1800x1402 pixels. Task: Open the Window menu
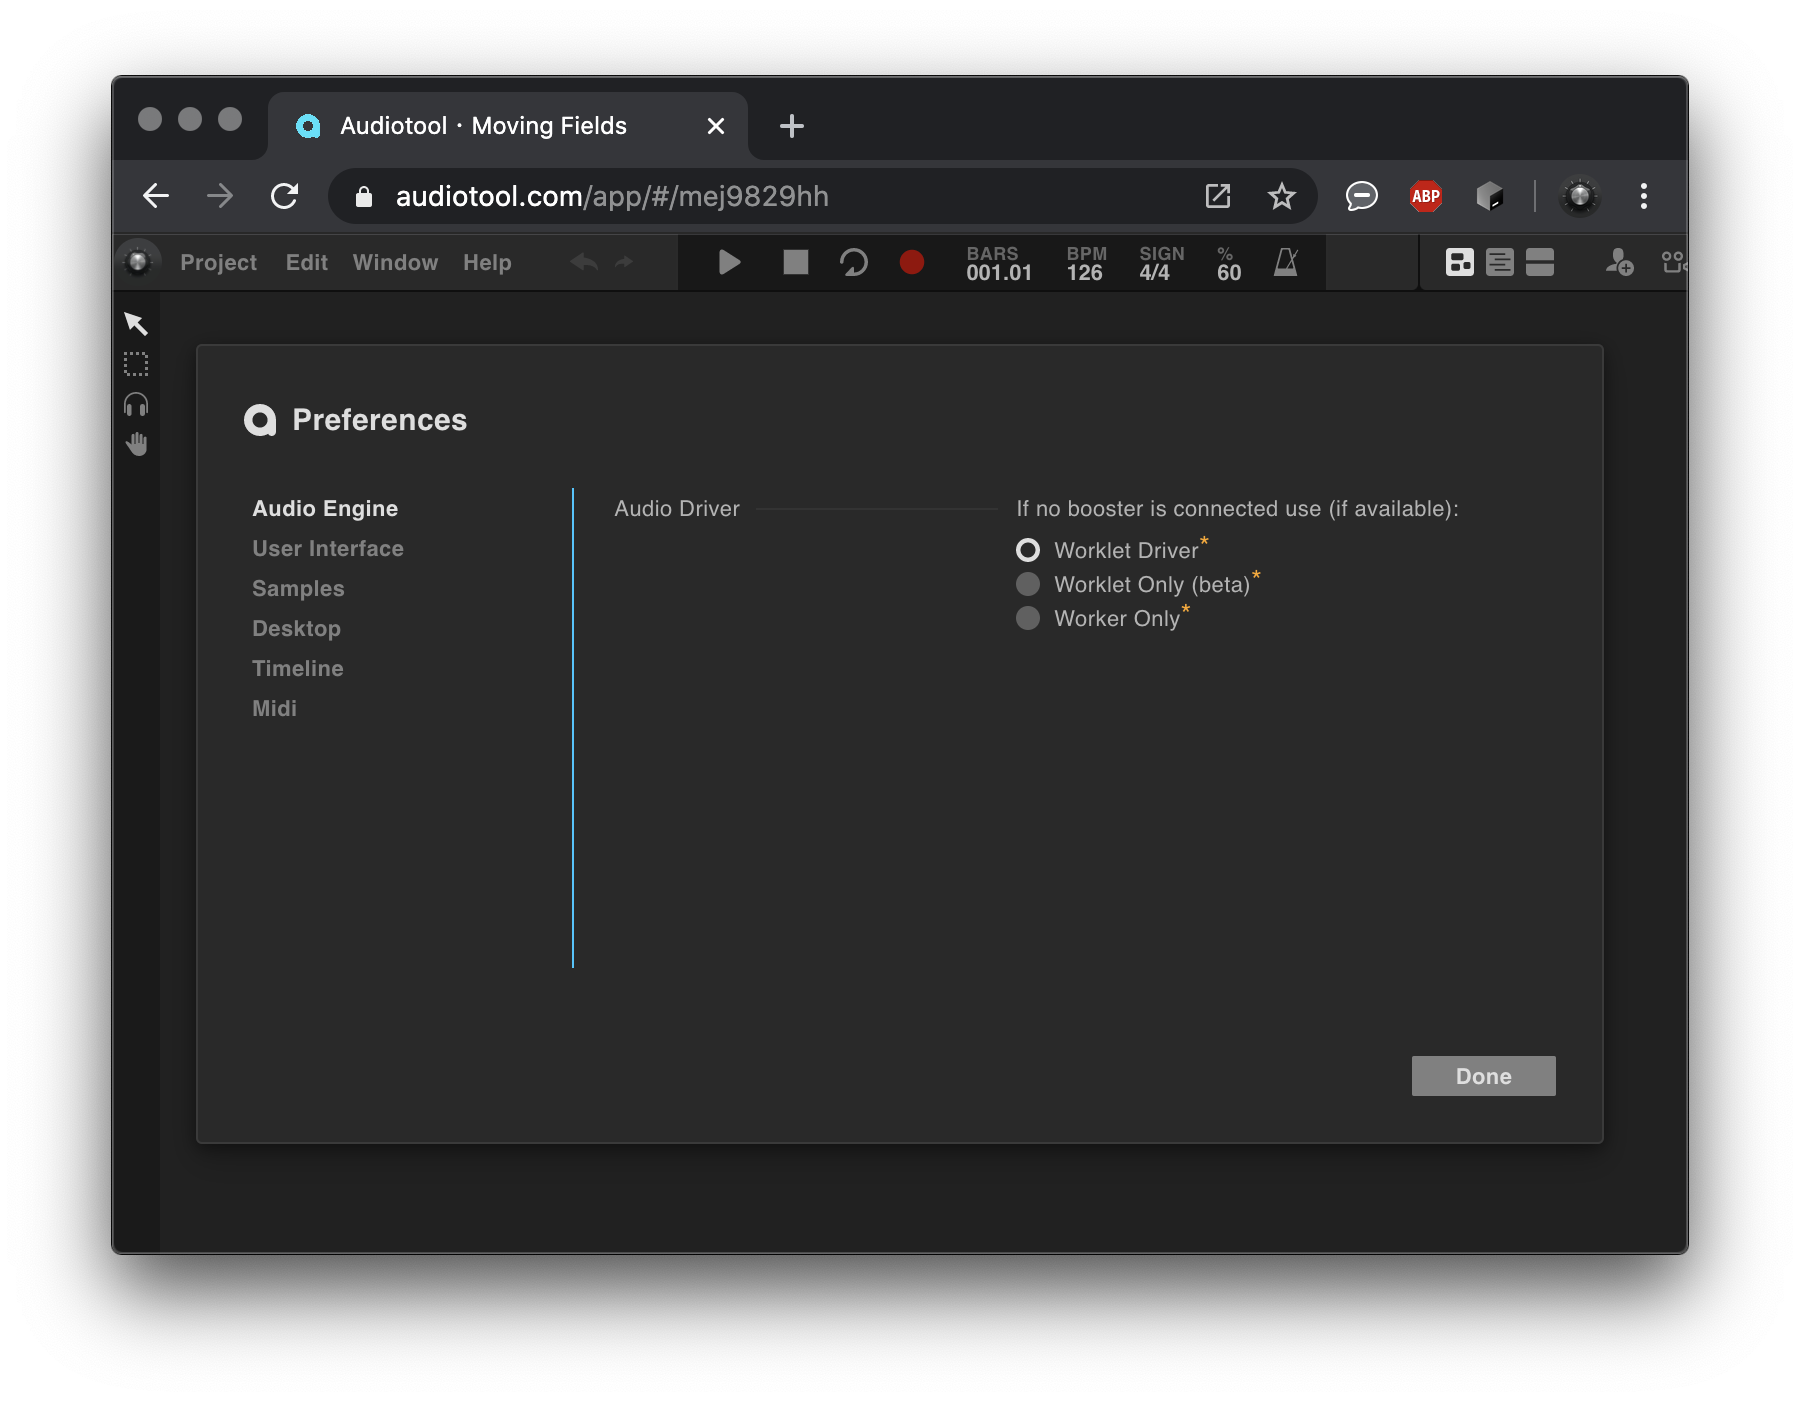point(395,262)
